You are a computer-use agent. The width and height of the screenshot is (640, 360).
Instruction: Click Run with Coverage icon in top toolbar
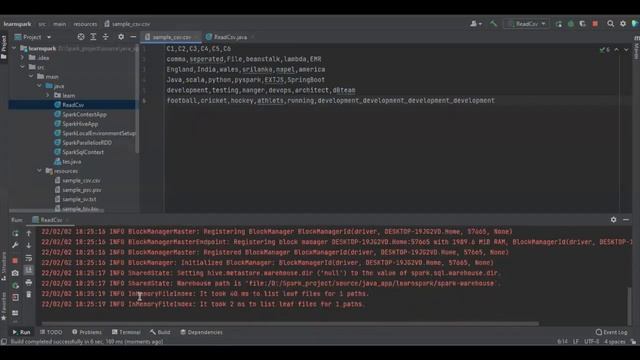pyautogui.click(x=582, y=24)
